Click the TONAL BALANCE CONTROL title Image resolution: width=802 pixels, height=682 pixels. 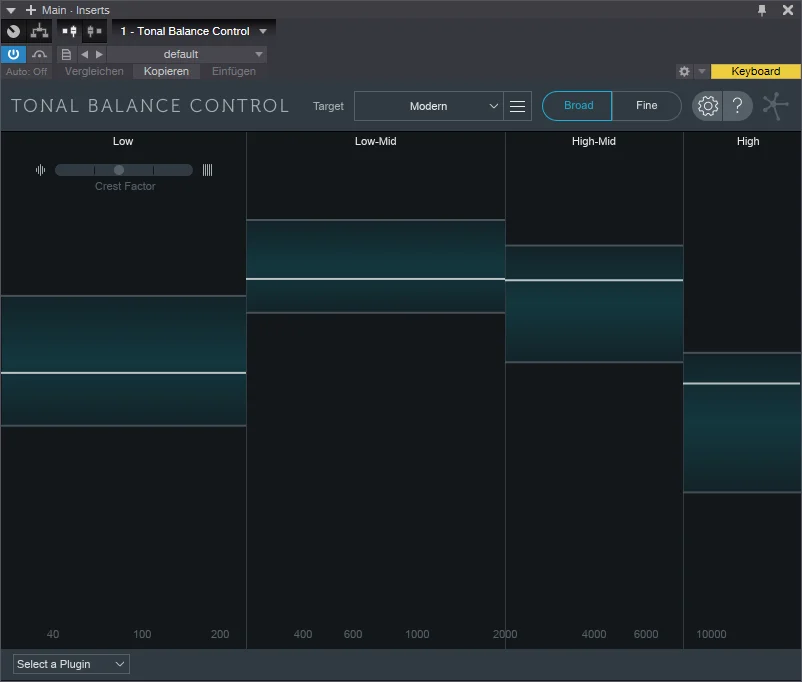[150, 106]
